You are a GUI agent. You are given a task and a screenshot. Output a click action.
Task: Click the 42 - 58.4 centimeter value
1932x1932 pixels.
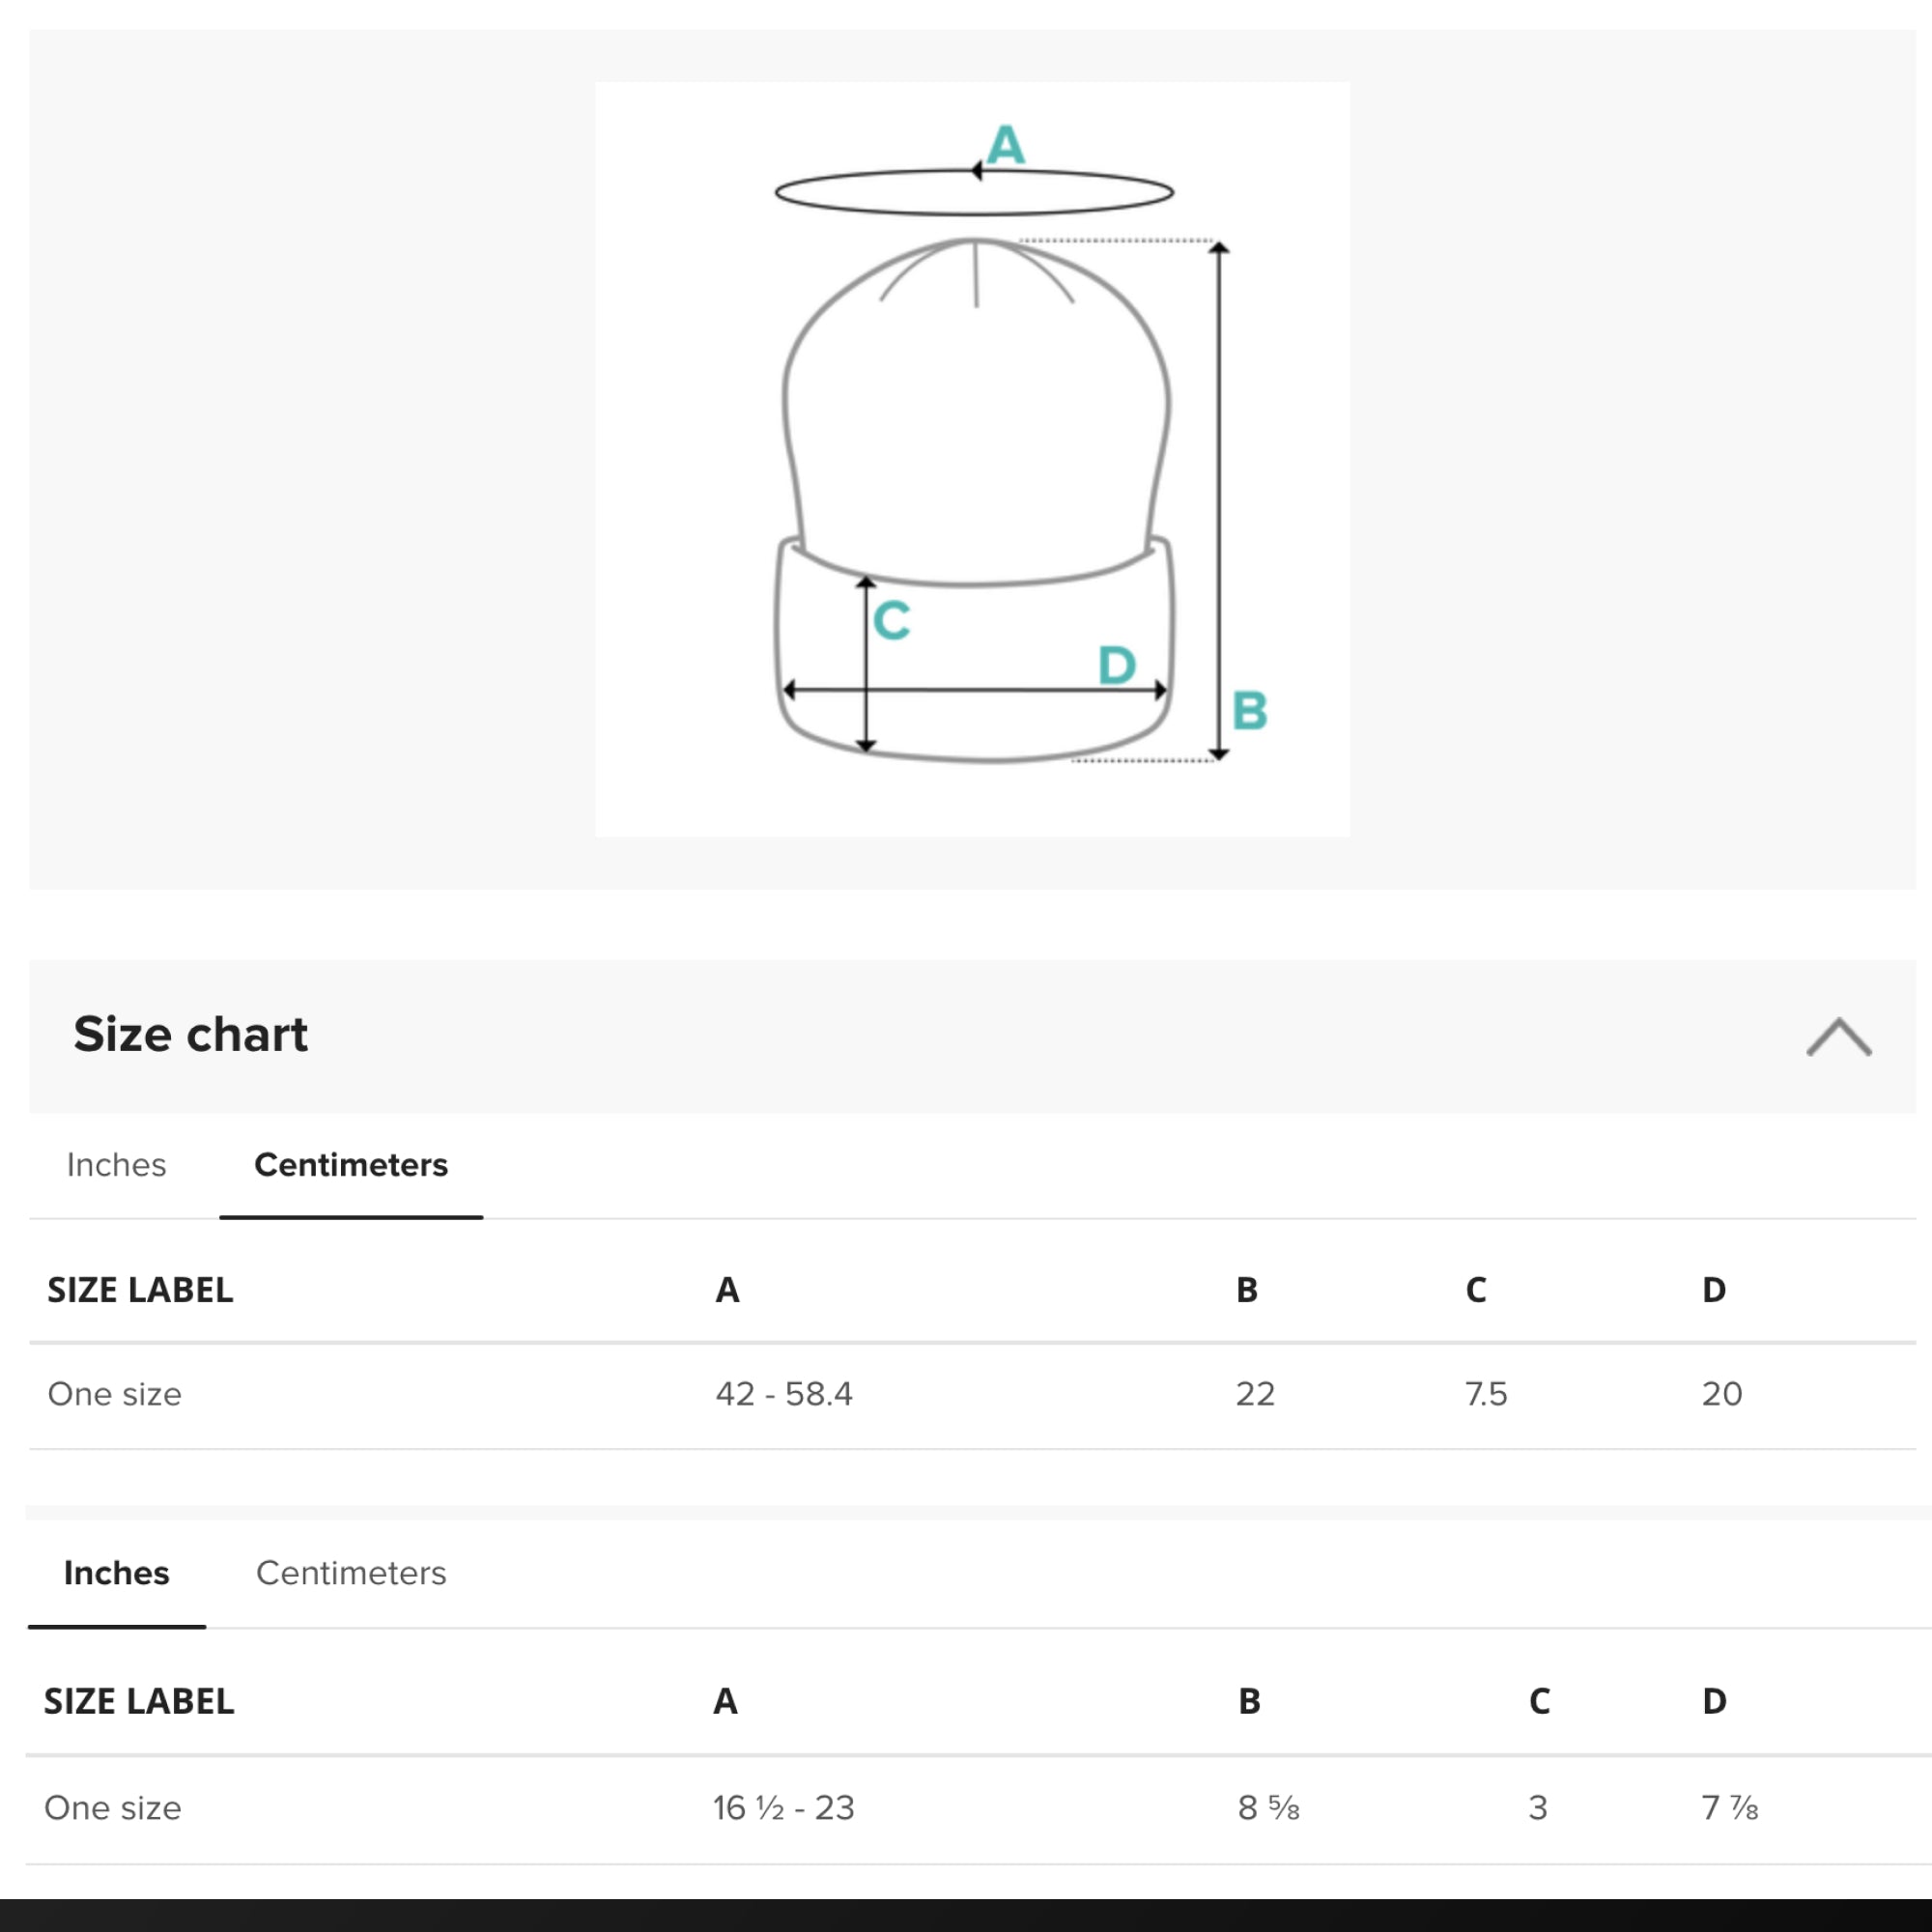click(784, 1394)
